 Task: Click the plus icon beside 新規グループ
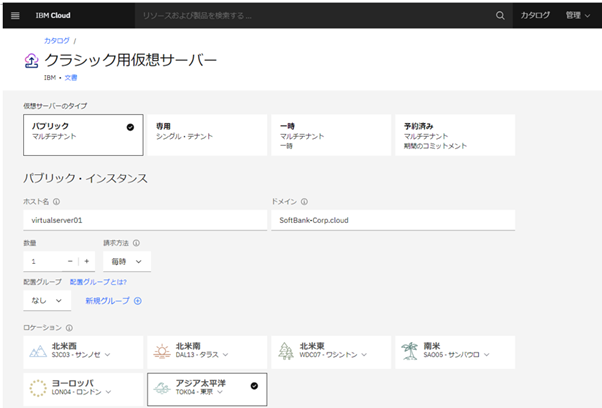tap(138, 300)
